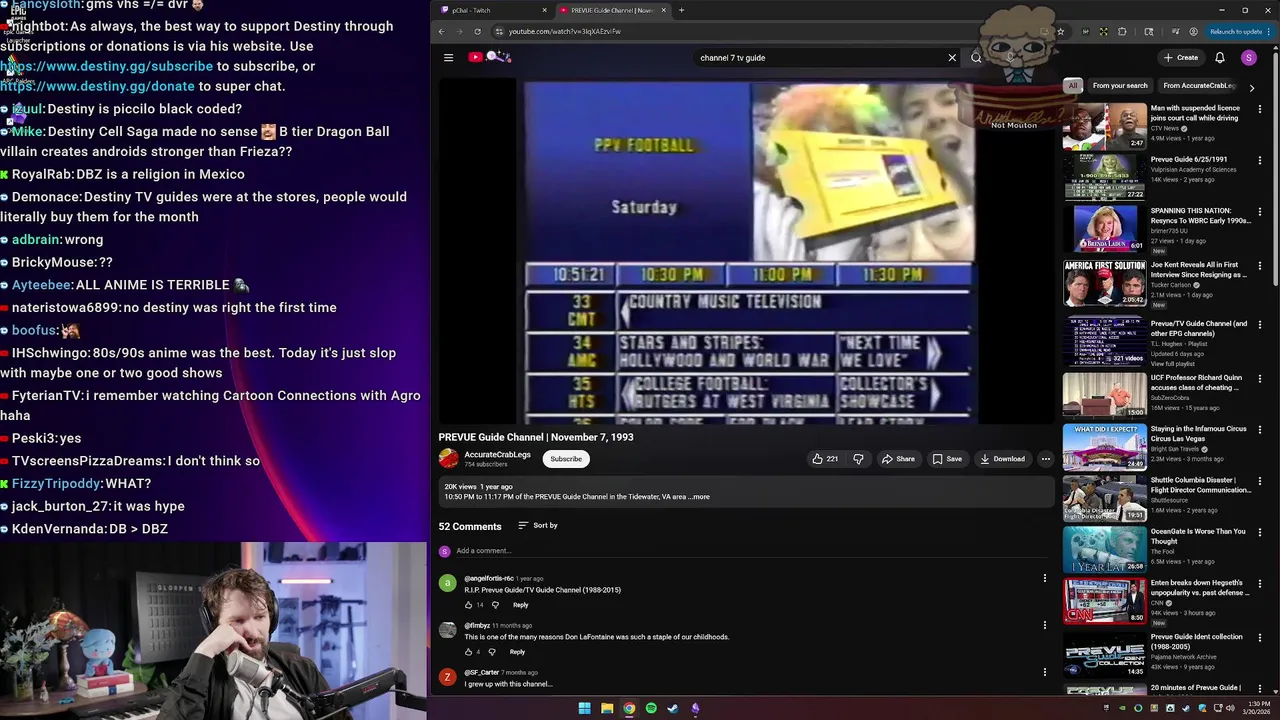Open Shuttle Columbia Disaster video

[1200, 485]
